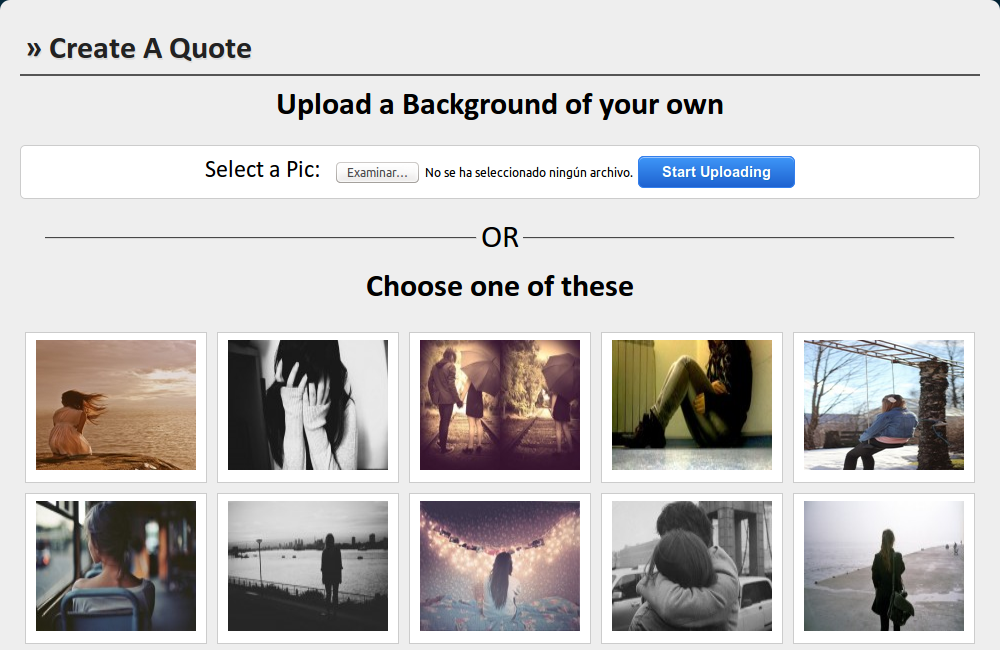Select the girl by the sea at sunset thumbnail
The width and height of the screenshot is (1000, 650).
pos(116,405)
